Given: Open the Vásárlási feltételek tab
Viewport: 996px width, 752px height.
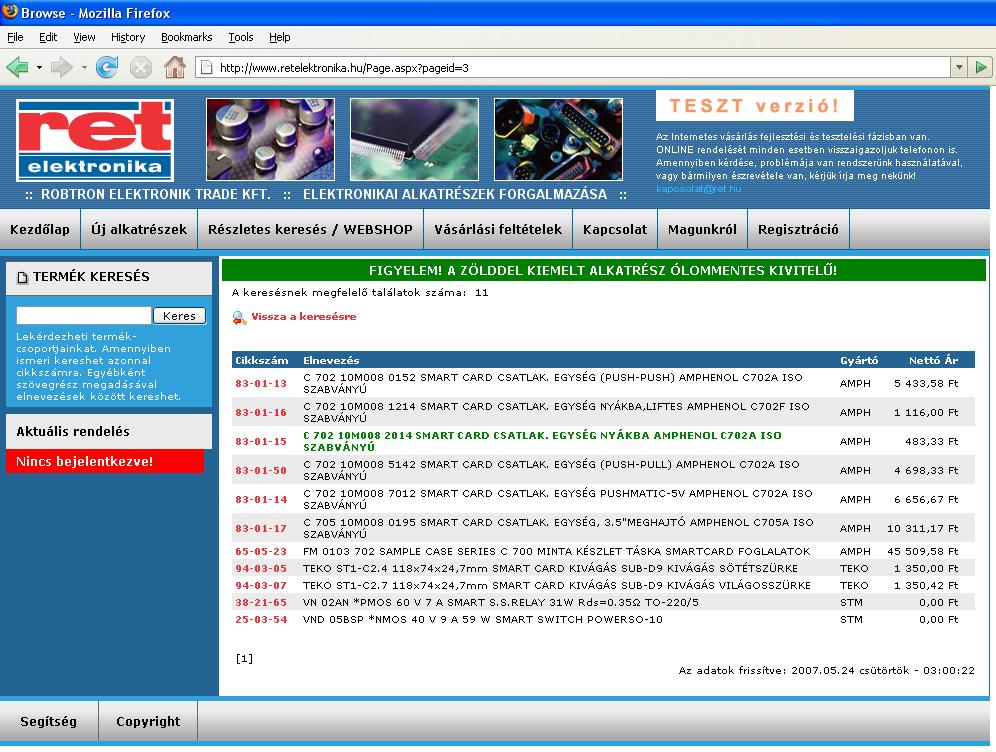Looking at the screenshot, I should coord(498,229).
